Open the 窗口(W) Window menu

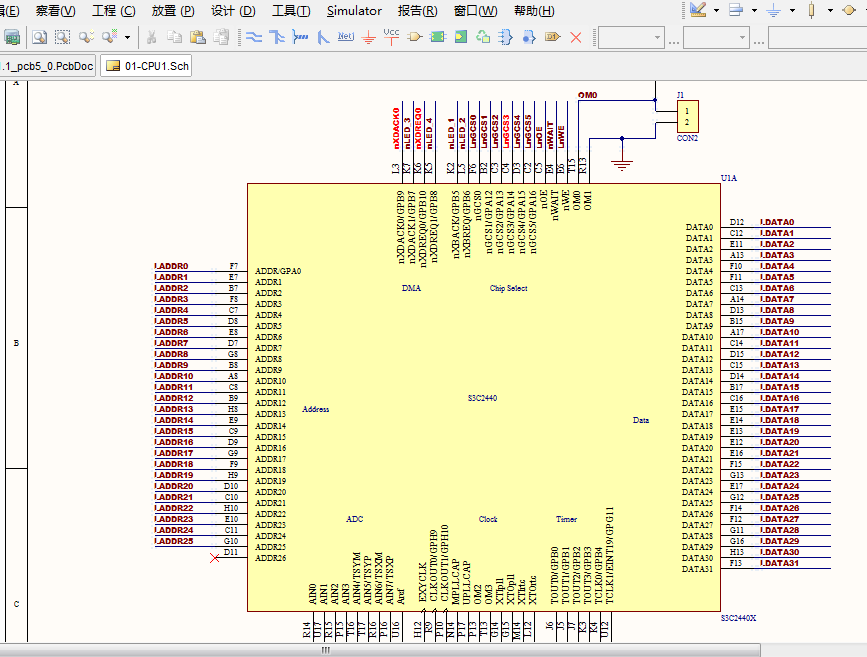pos(476,11)
